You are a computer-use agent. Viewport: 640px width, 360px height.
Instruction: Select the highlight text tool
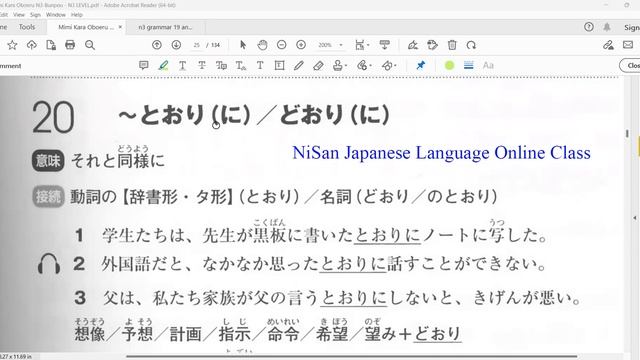(x=163, y=65)
